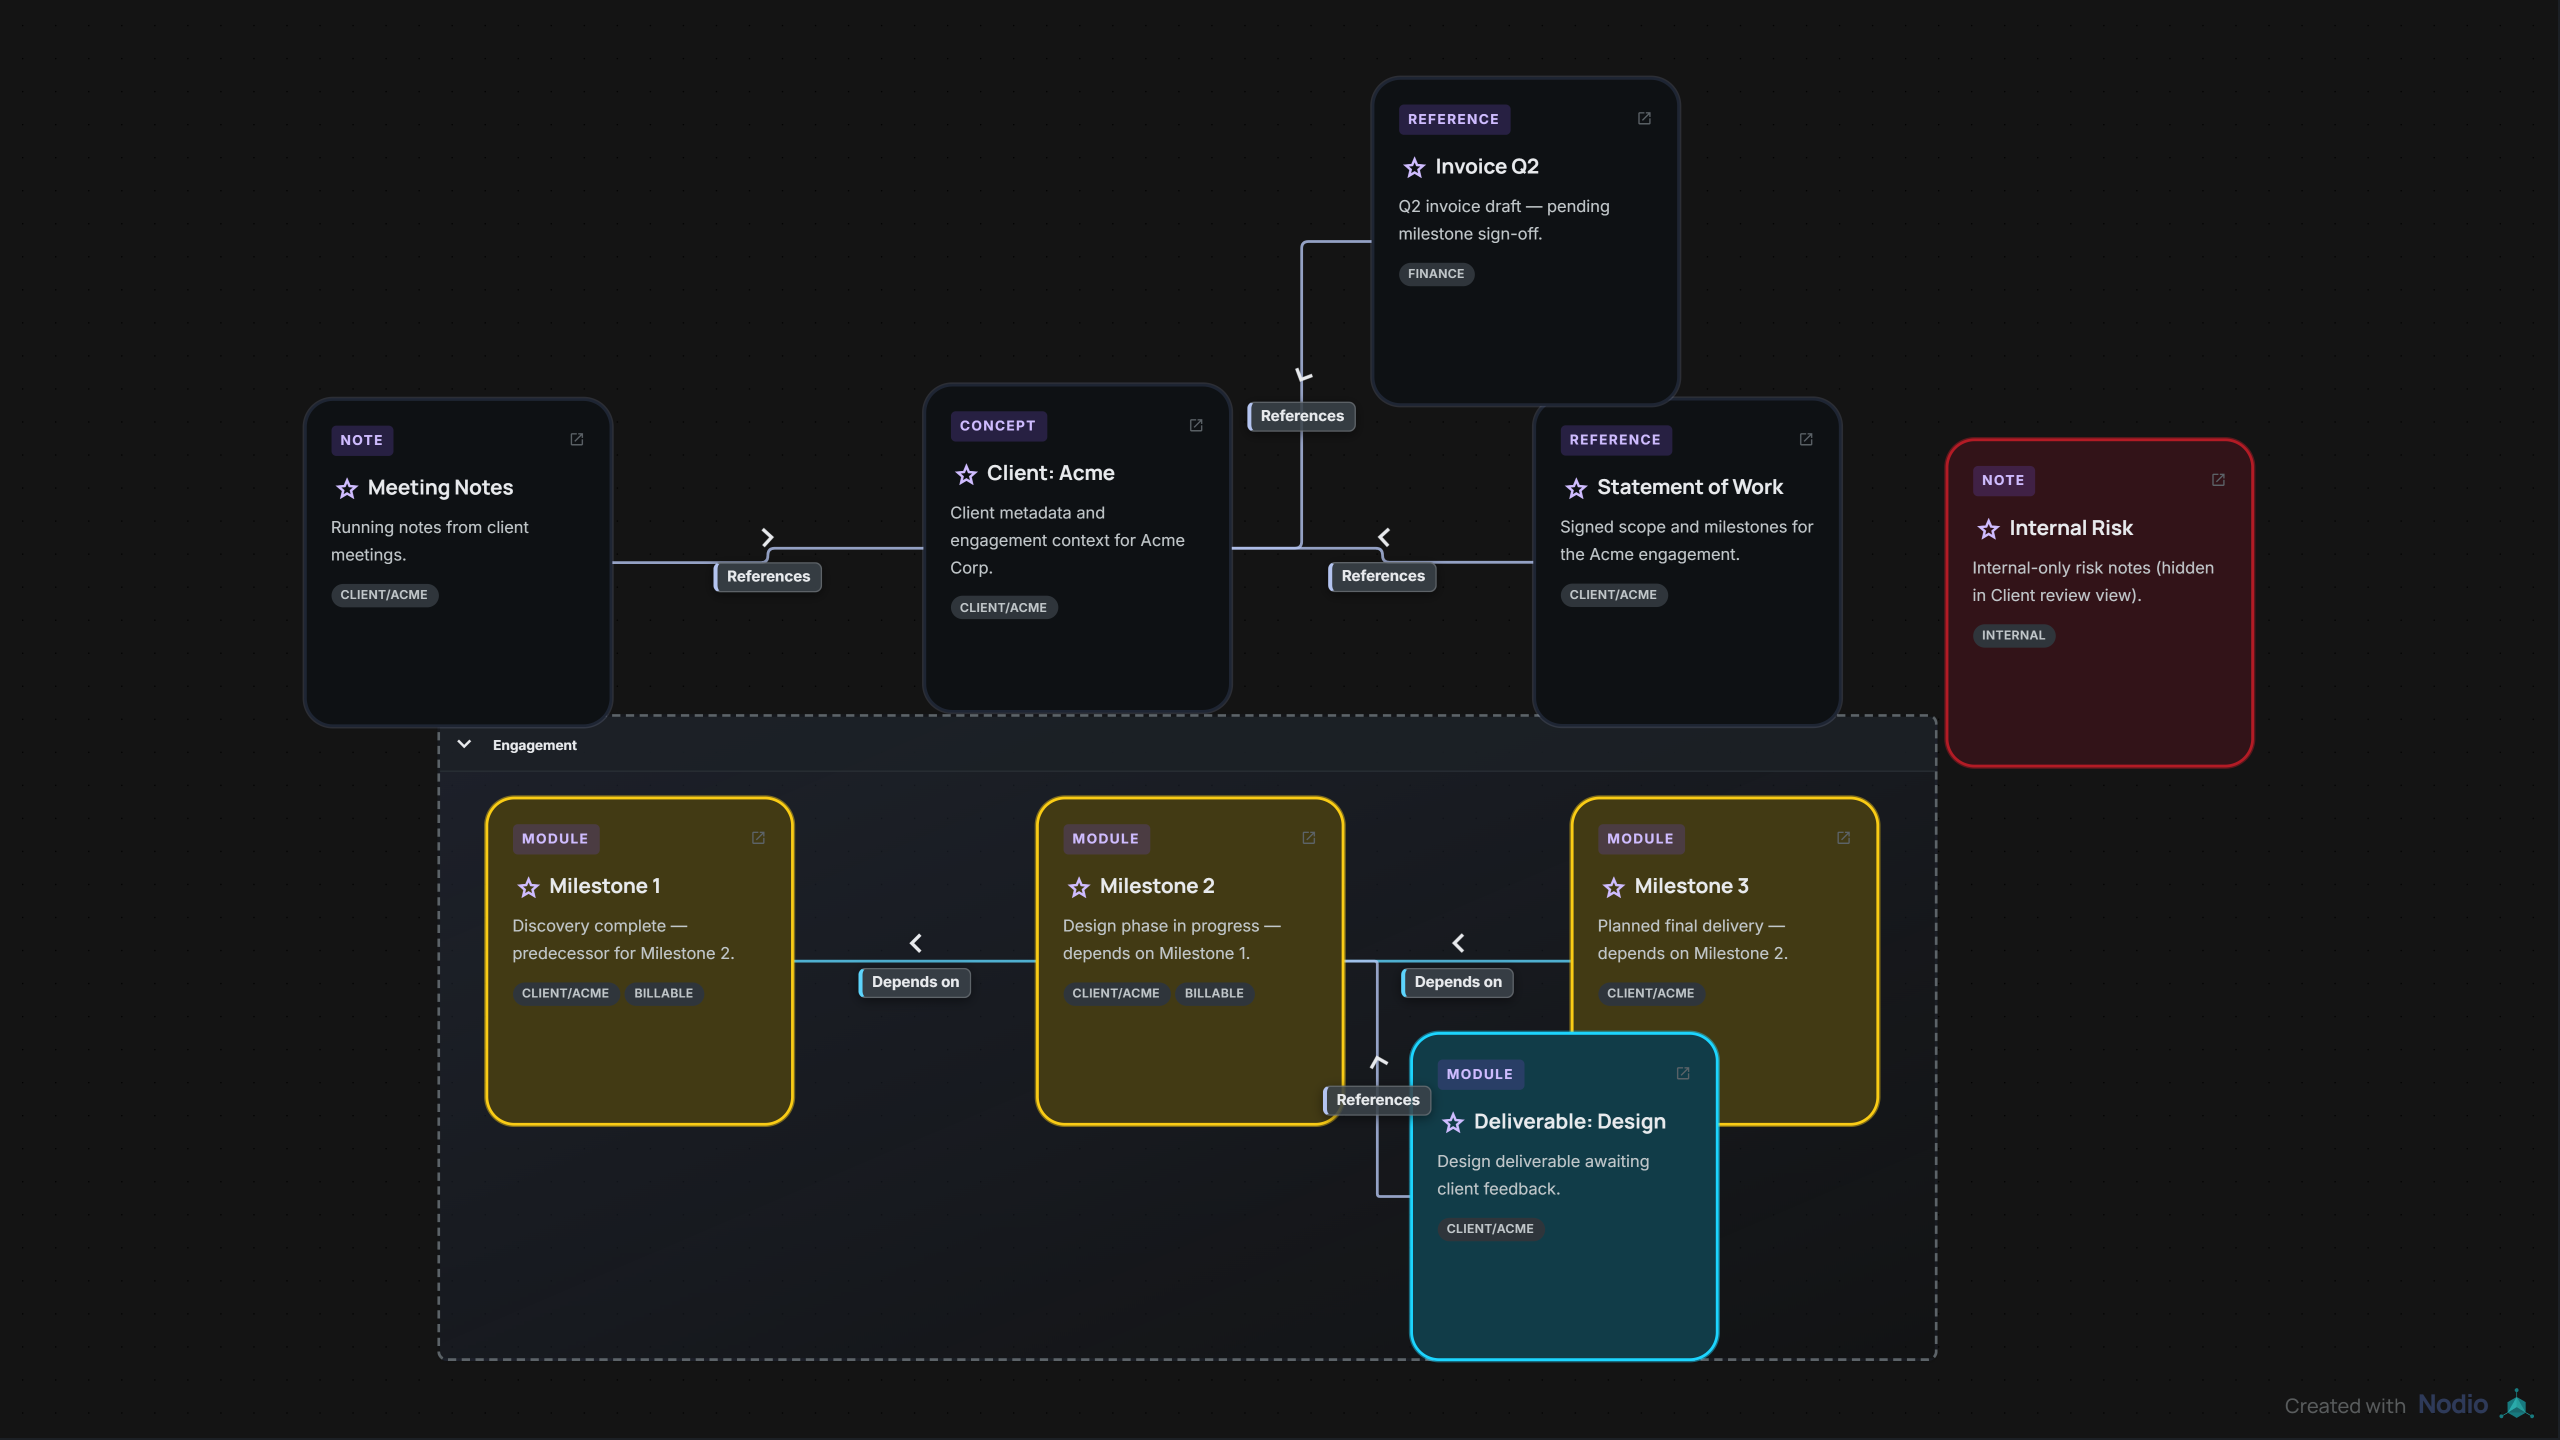
Task: Click the CLIENT/ACME tag on Milestone 2
Action: click(x=1116, y=994)
